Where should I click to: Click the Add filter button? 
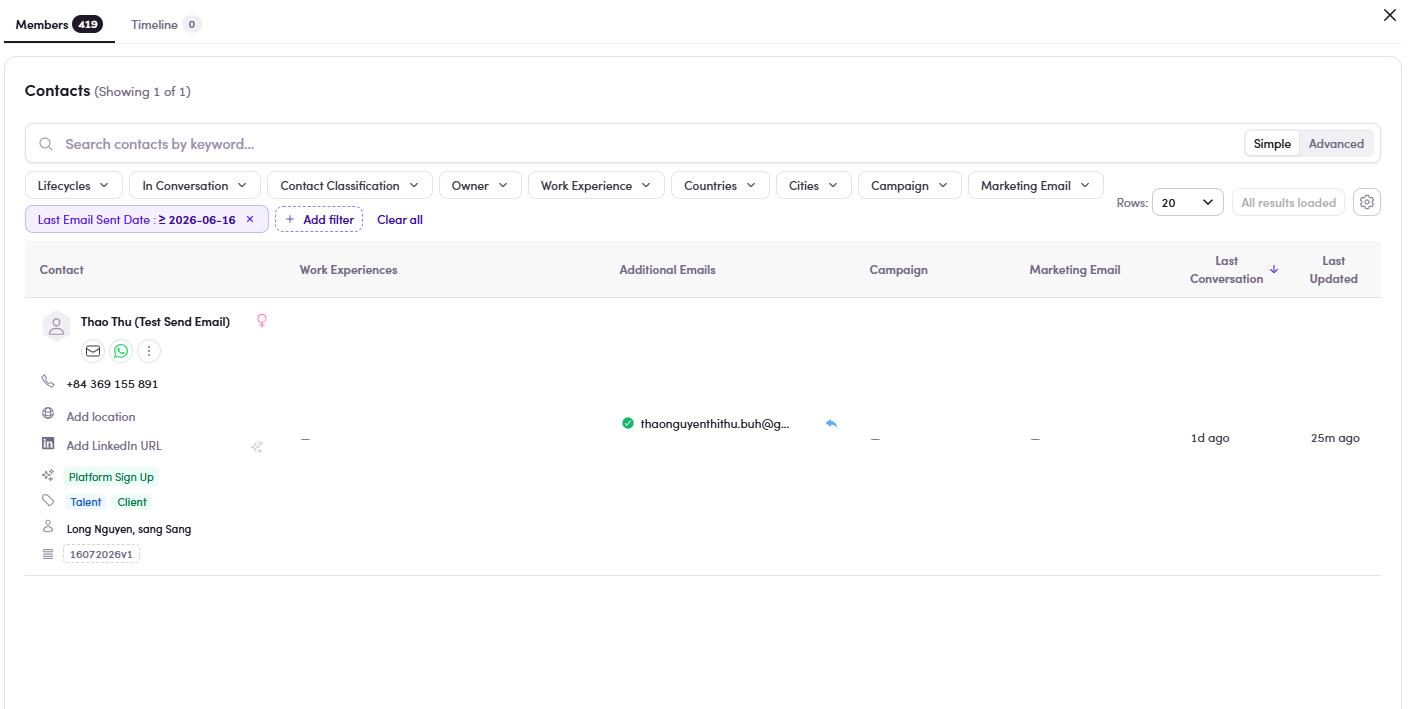[319, 219]
